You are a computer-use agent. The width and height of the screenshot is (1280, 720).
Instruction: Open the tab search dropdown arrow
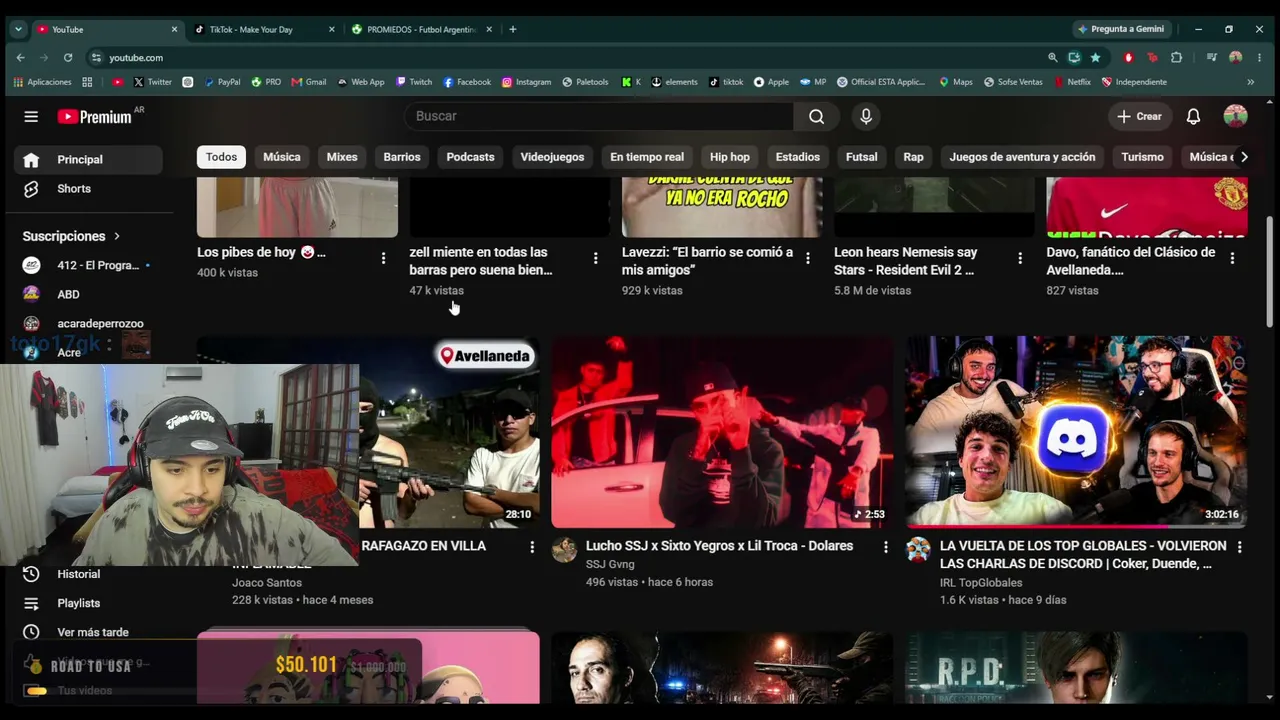(18, 30)
